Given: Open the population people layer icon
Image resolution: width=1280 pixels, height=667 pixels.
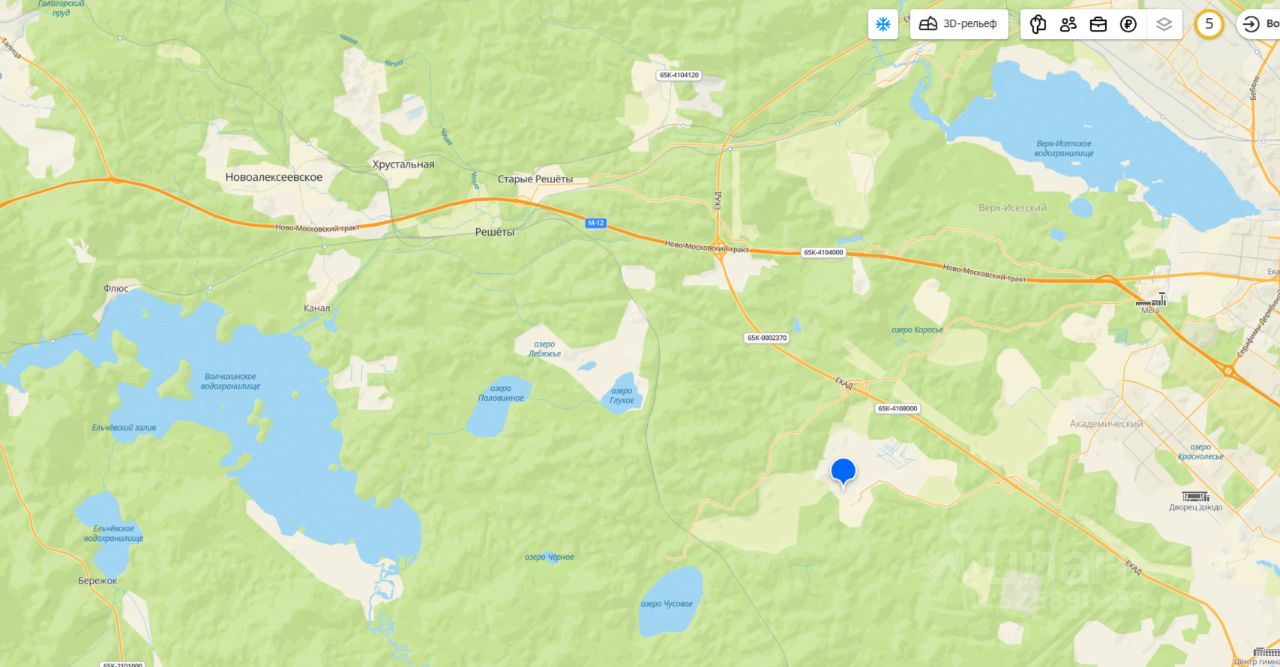Looking at the screenshot, I should (x=1068, y=24).
